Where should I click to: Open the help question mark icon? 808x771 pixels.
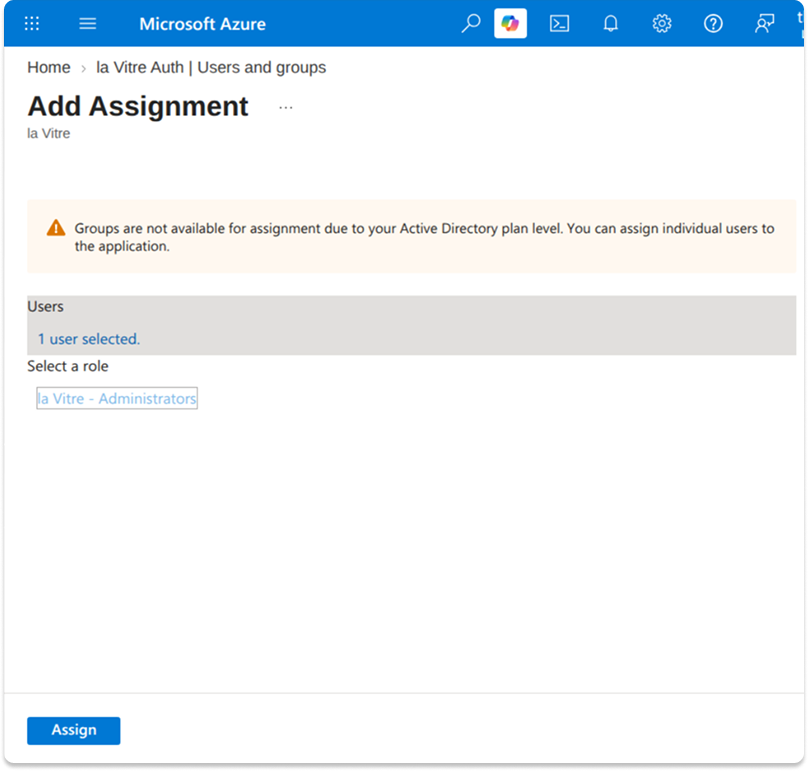click(713, 24)
